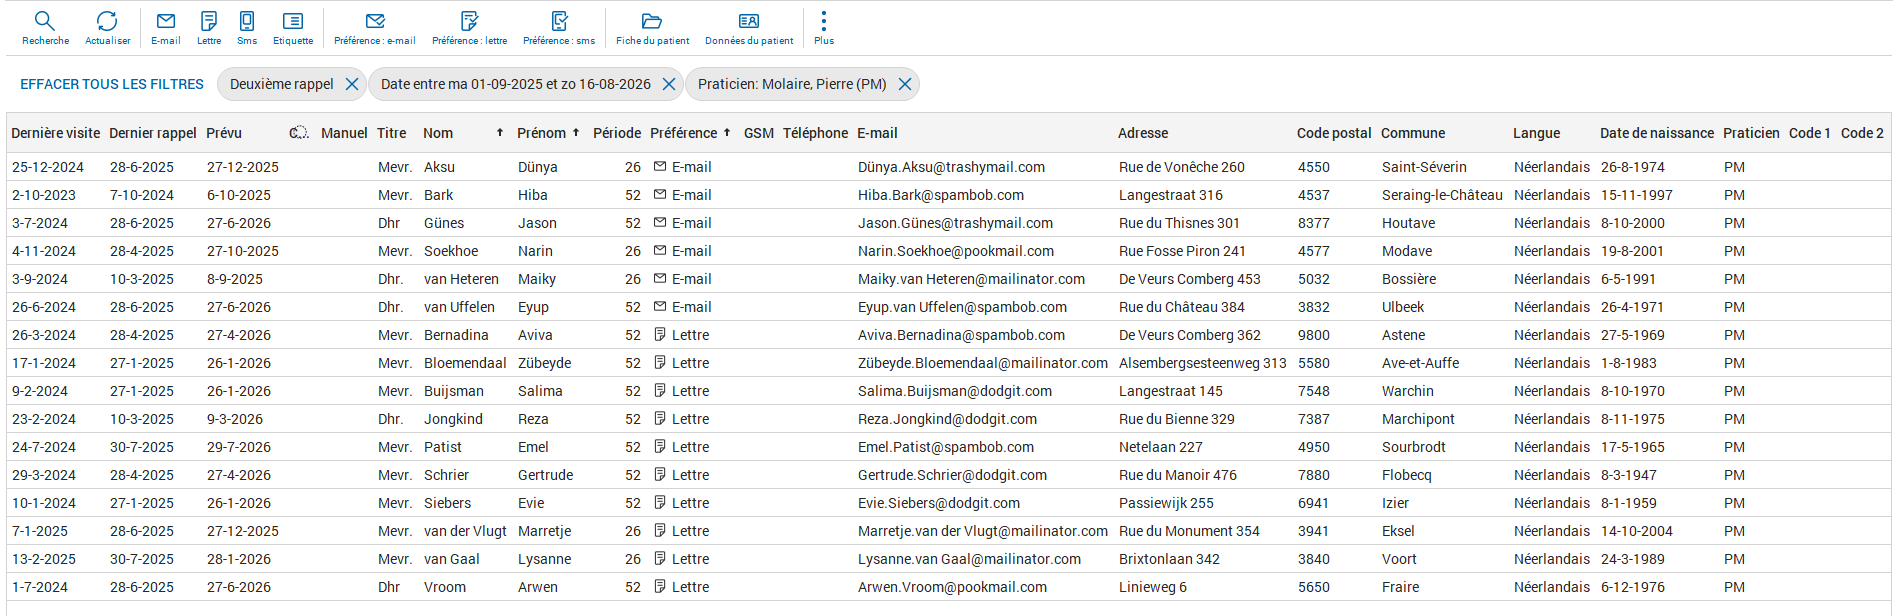The width and height of the screenshot is (1901, 616).
Task: Select email Hiba.Bark@spambob.com
Action: [x=941, y=195]
